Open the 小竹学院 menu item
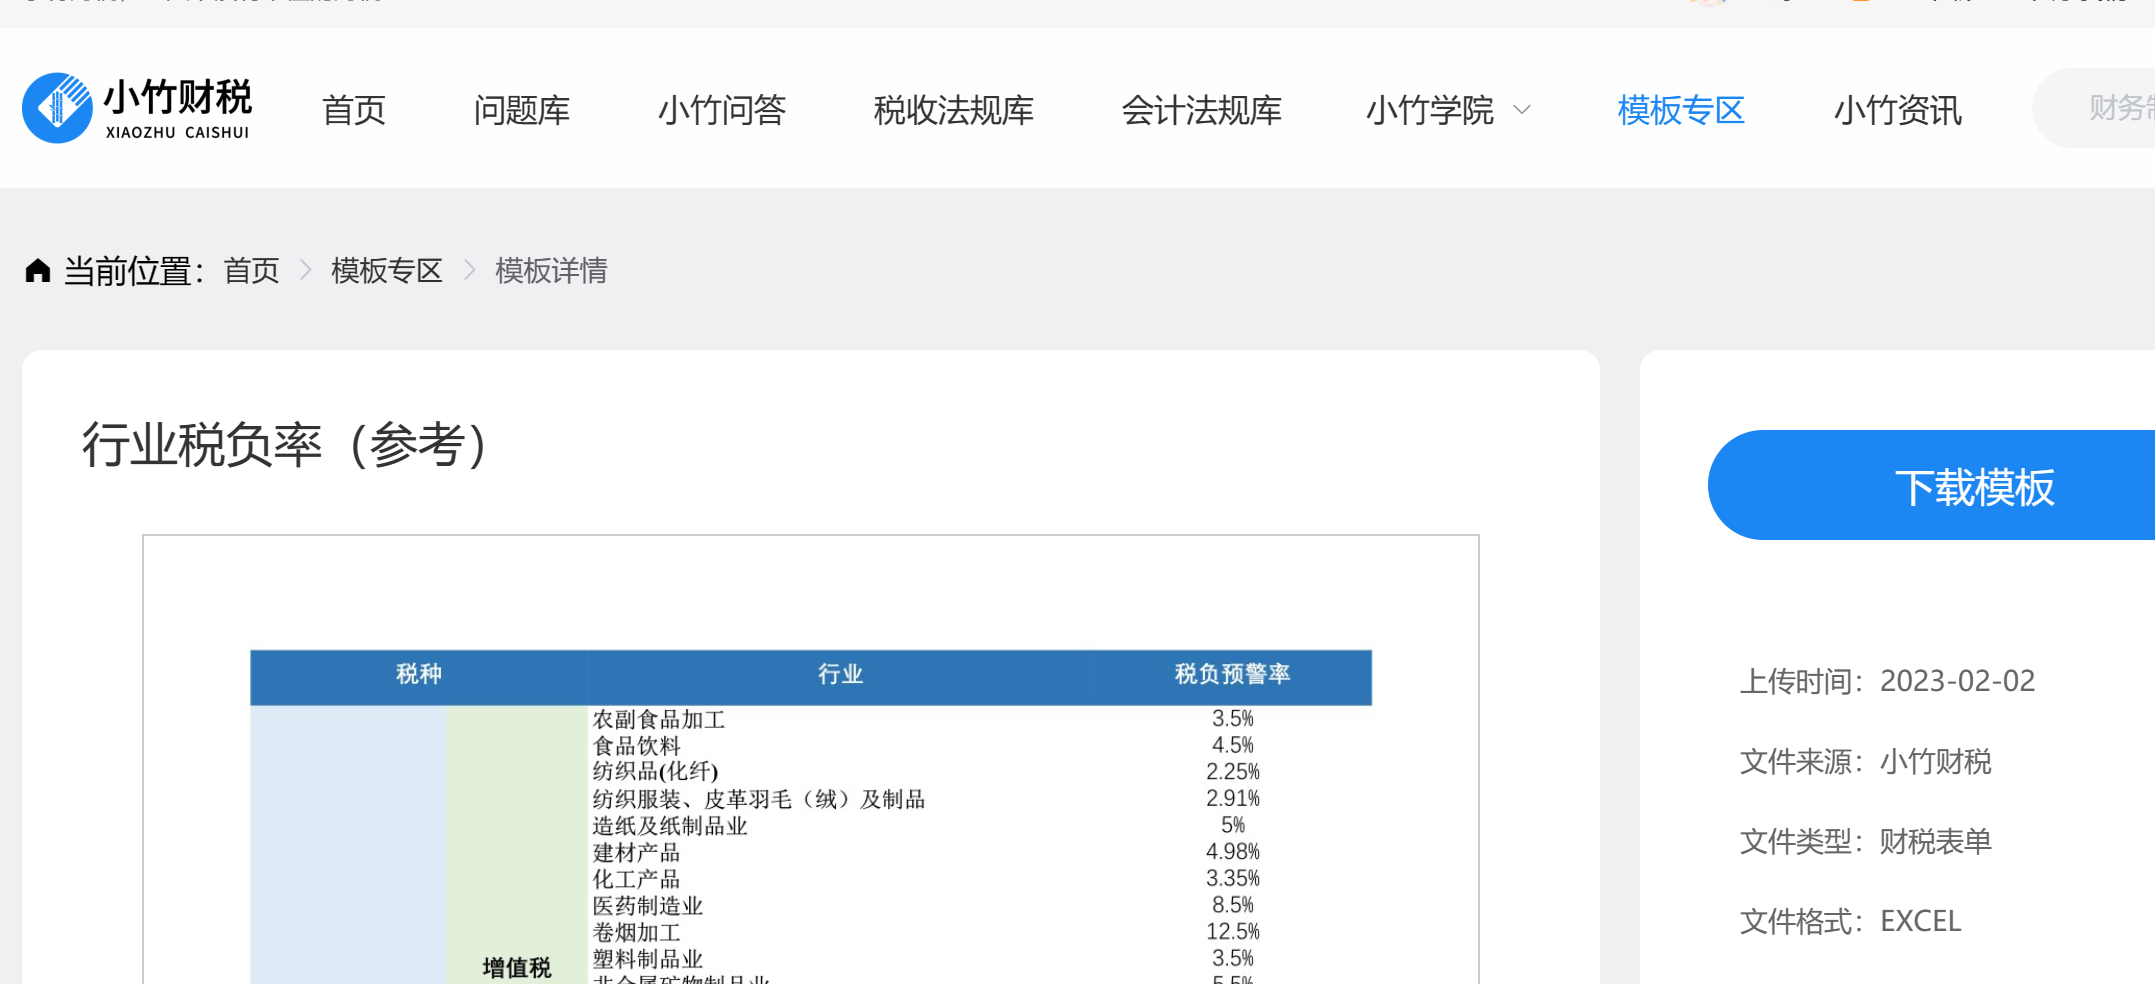The image size is (2155, 984). [x=1430, y=110]
